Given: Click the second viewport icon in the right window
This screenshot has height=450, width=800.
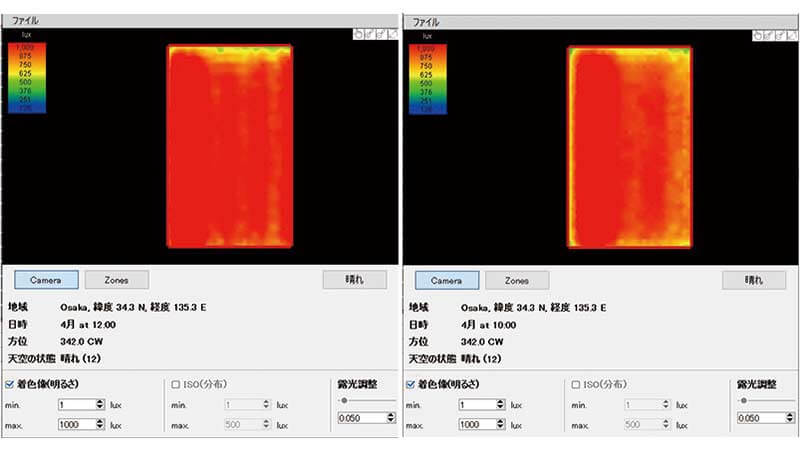Looking at the screenshot, I should tap(770, 35).
